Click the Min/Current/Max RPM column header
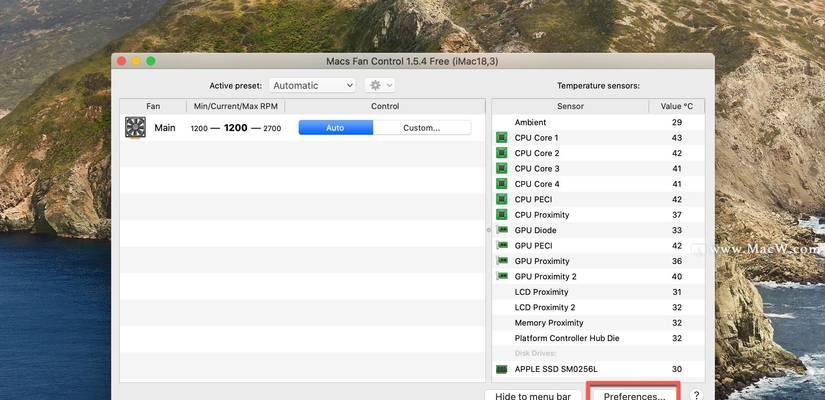Screen dimensions: 825x400 pos(236,106)
